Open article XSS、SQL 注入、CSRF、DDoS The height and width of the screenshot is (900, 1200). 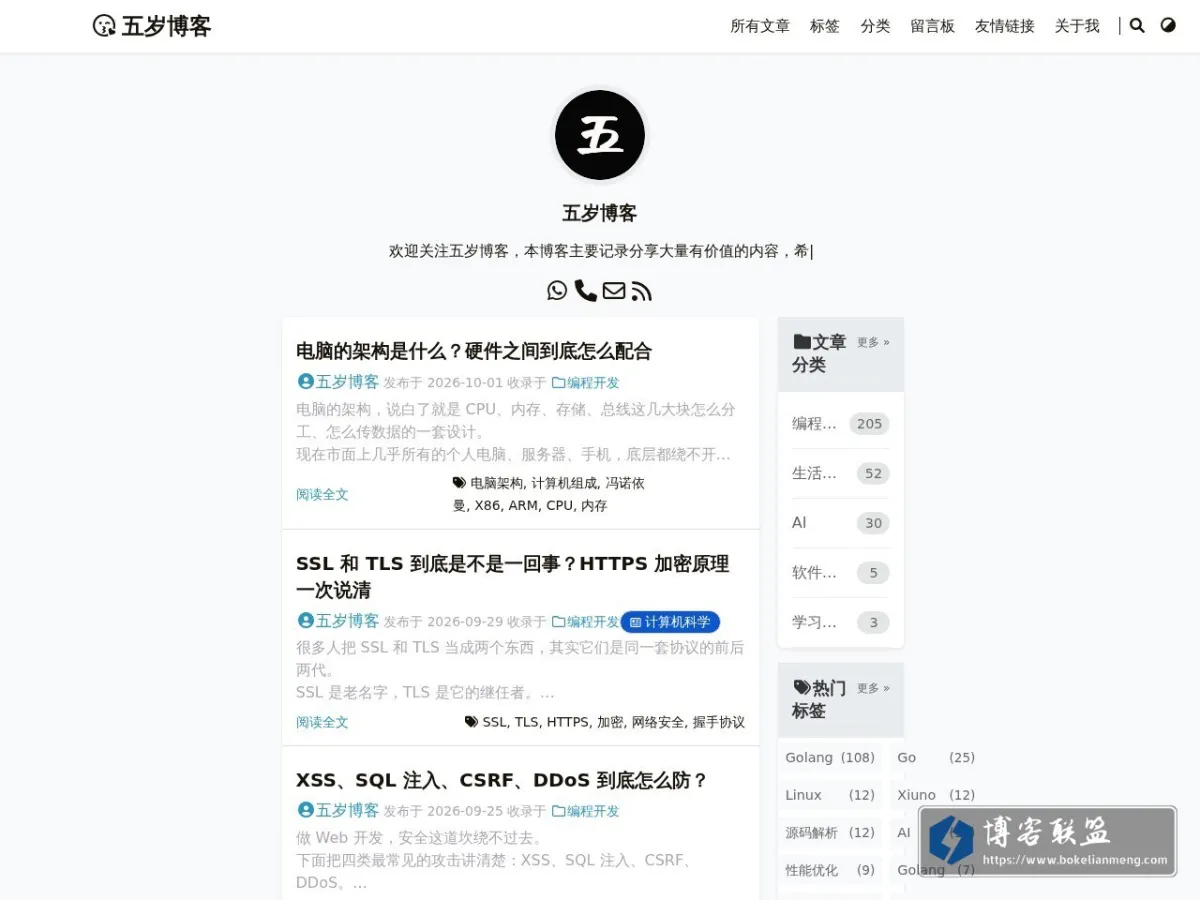coord(502,780)
